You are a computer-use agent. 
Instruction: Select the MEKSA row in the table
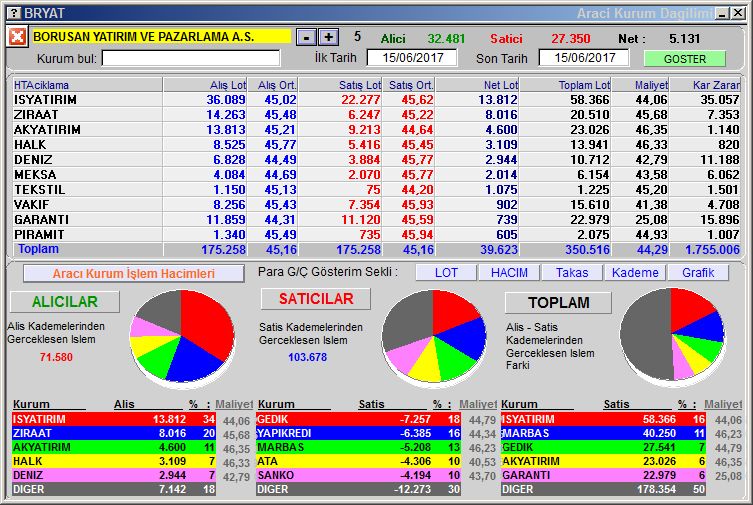click(376, 175)
